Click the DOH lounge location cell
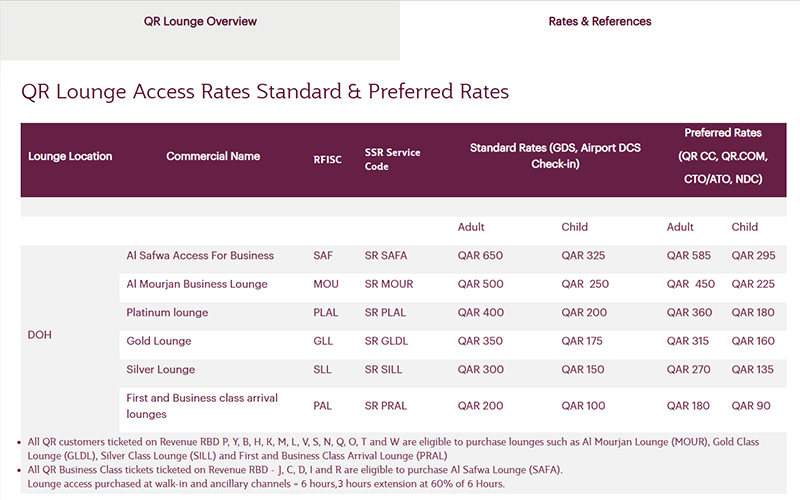 (39, 335)
